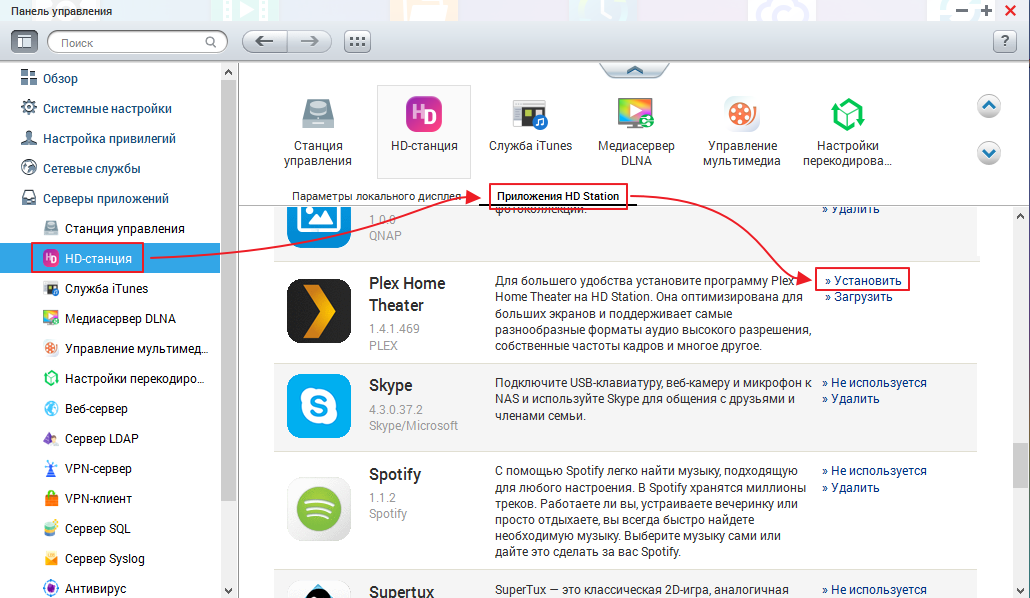The height and width of the screenshot is (598, 1030).
Task: Select the HD-станция icon in the top strip
Action: [x=424, y=131]
